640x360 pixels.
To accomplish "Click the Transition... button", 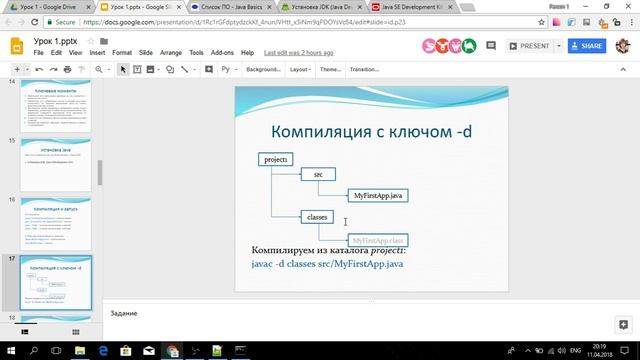I will pyautogui.click(x=364, y=69).
